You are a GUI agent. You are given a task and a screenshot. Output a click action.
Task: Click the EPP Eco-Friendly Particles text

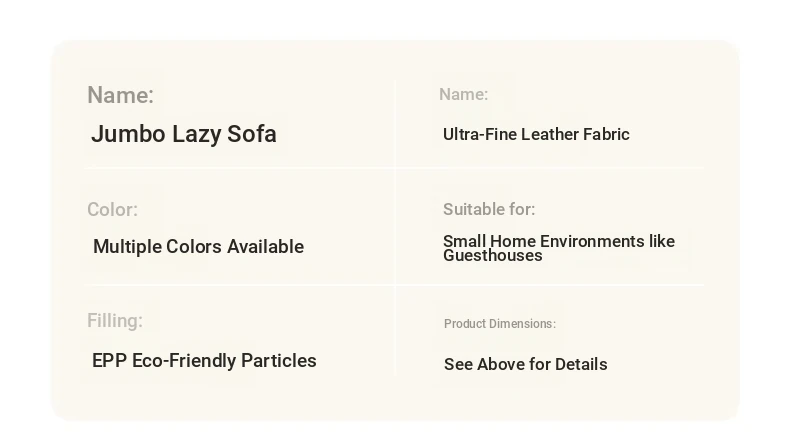click(204, 361)
